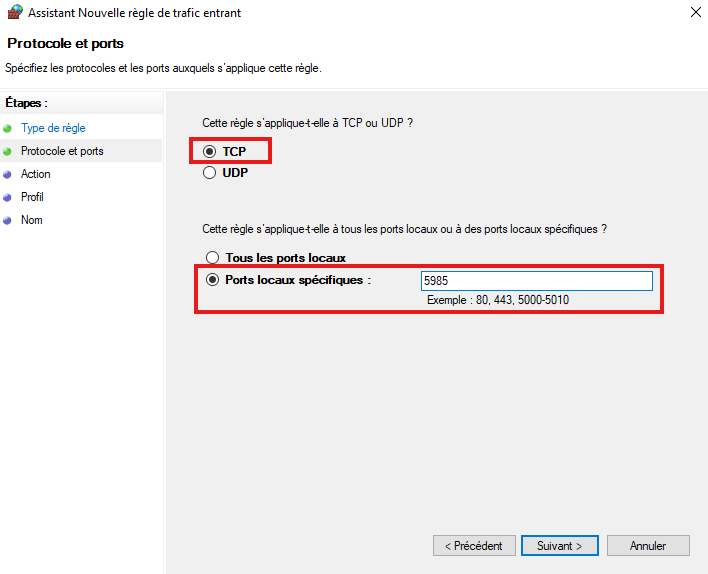Screen dimensions: 708x574
Task: Enable Ports locaux spécifiques option
Action: (x=212, y=280)
